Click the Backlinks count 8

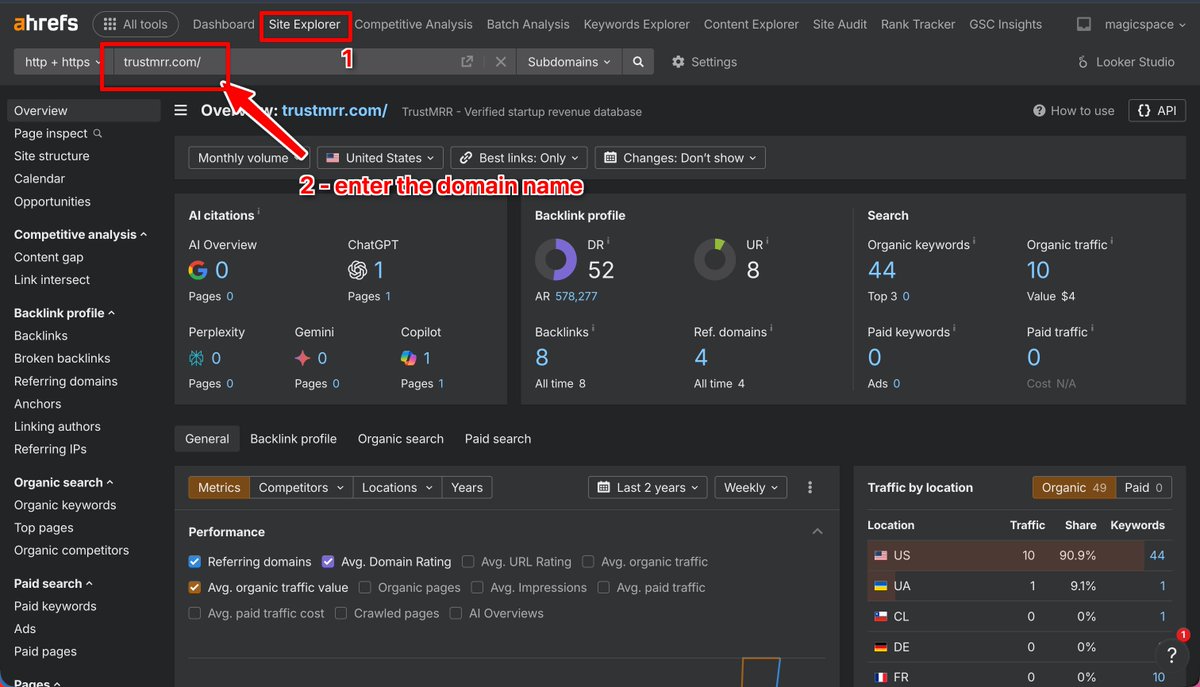click(x=542, y=357)
